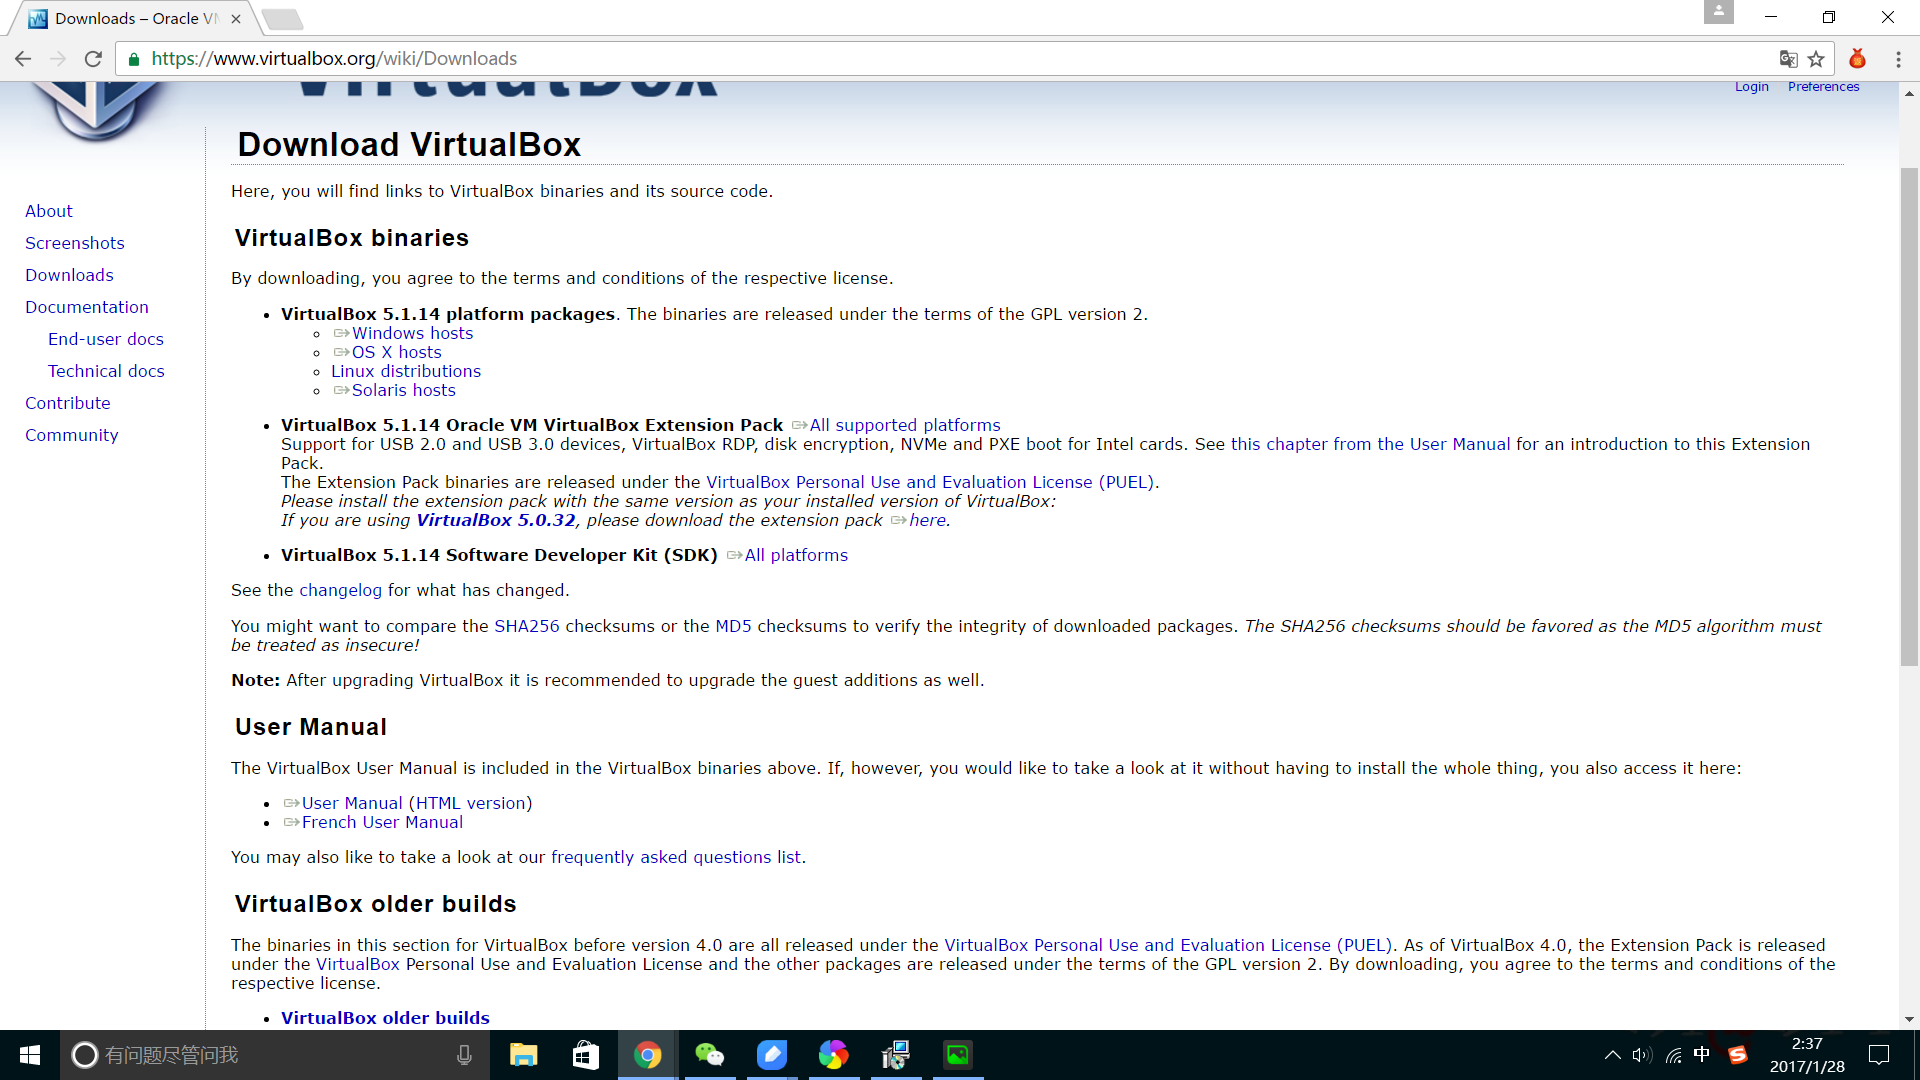
Task: Click the VirtualBox logo image
Action: (97, 112)
